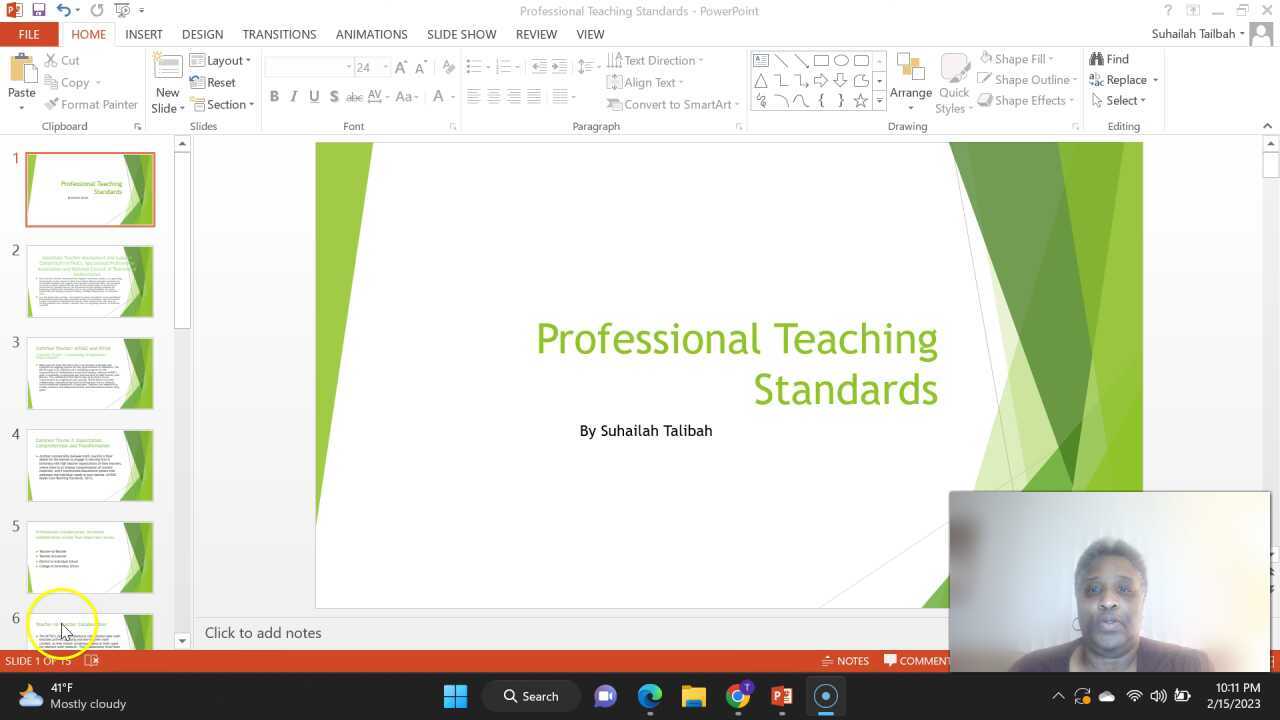Switch to the ANIMATIONS ribbon tab
This screenshot has width=1280, height=720.
coord(371,33)
